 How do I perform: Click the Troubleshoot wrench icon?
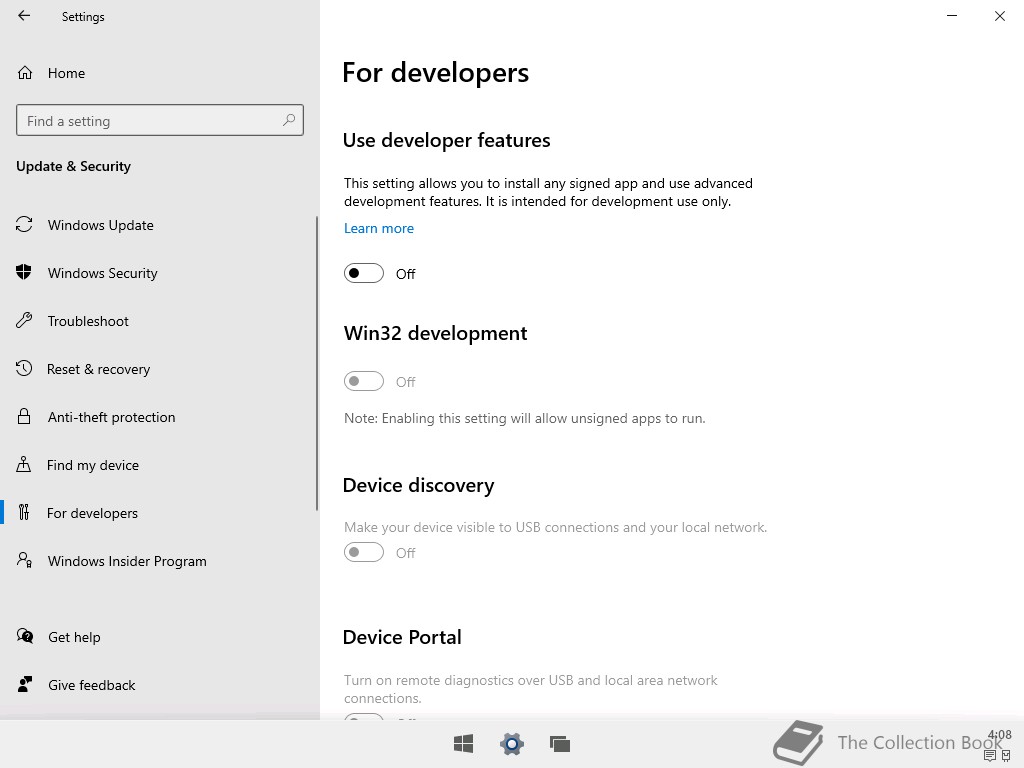pos(24,321)
